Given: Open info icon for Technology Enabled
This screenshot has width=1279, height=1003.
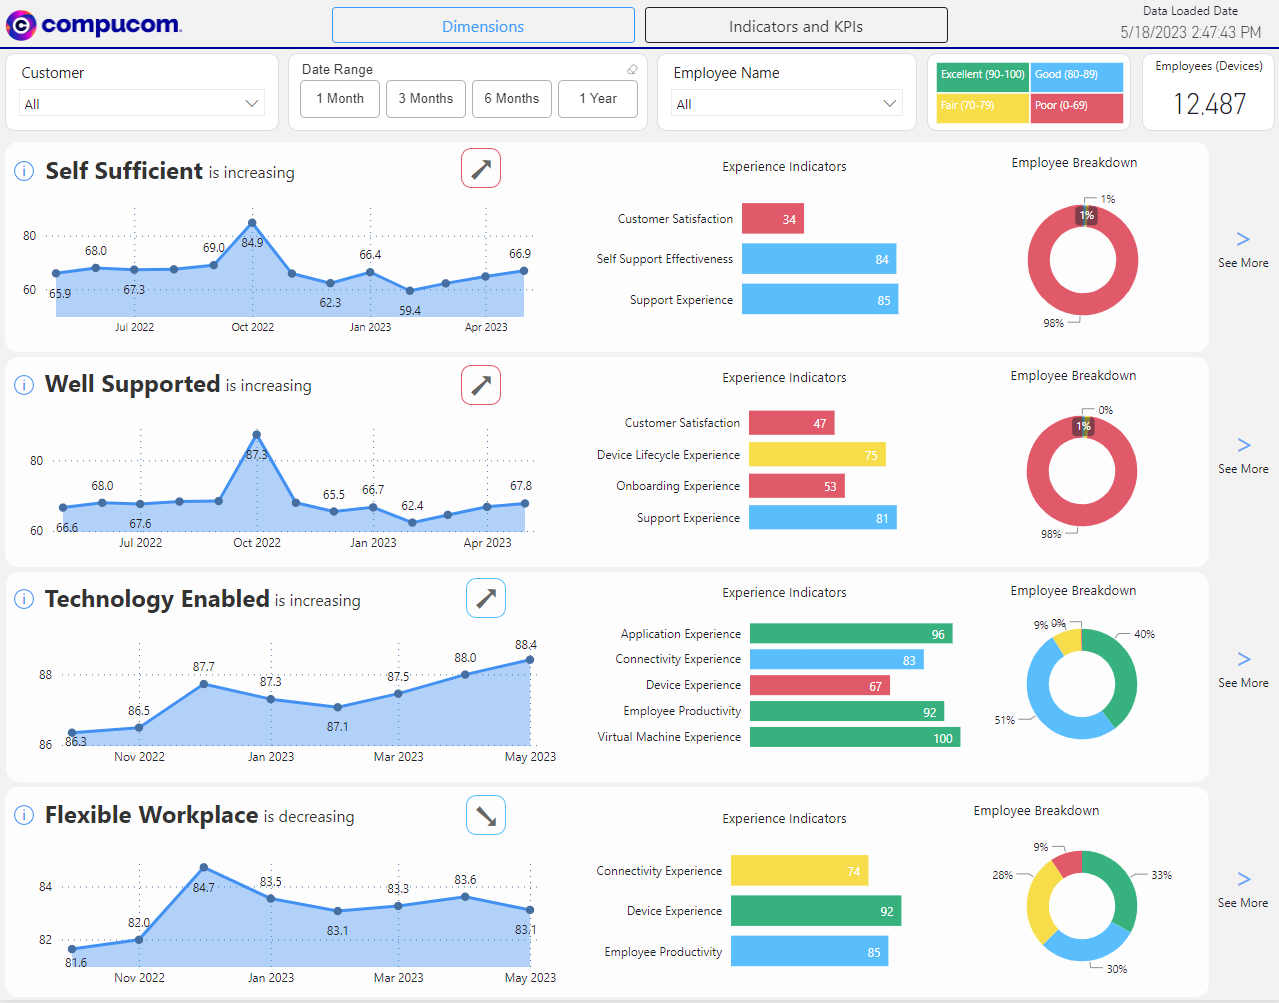Looking at the screenshot, I should [24, 600].
